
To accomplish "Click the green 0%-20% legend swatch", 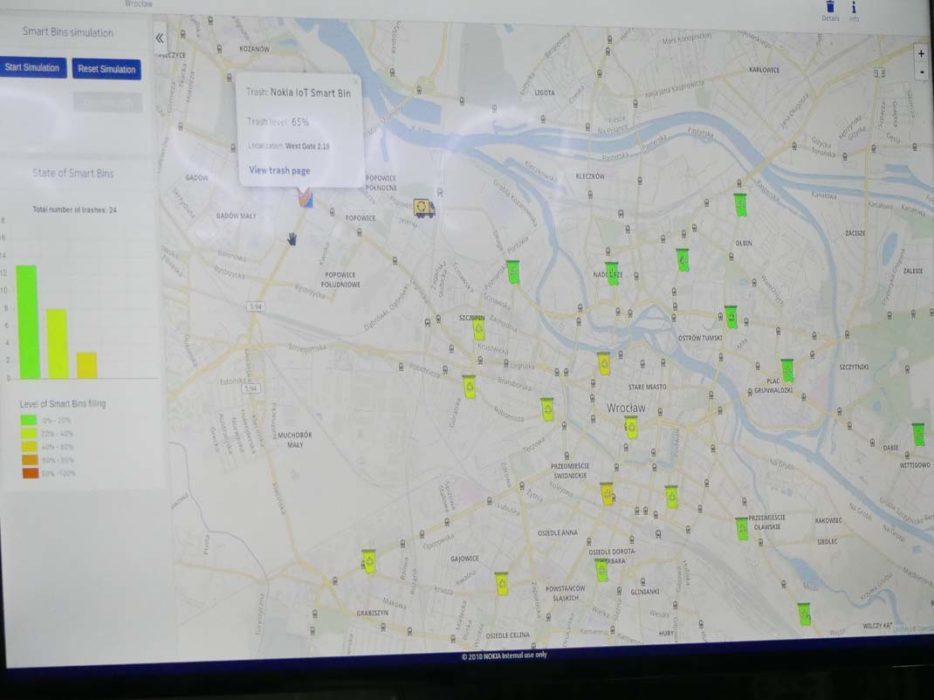I will [29, 421].
